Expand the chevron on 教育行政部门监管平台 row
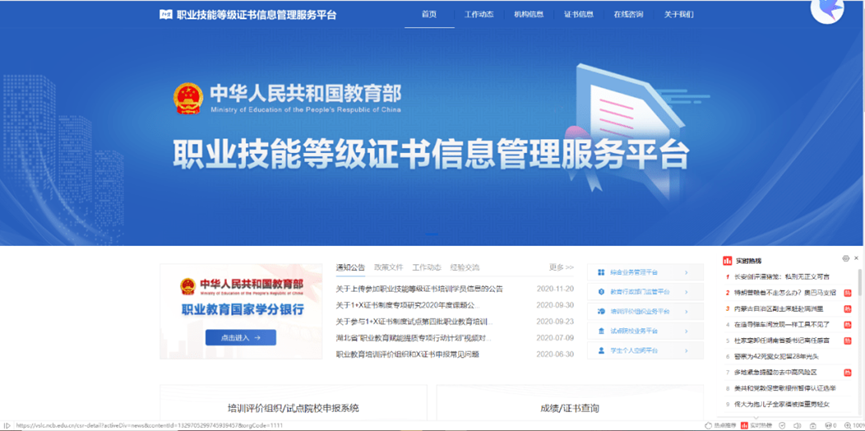The width and height of the screenshot is (865, 431). (686, 292)
